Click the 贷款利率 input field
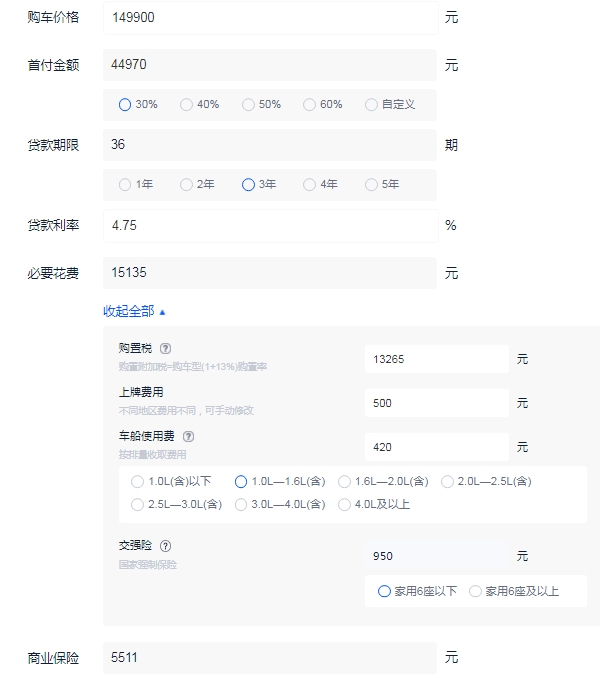This screenshot has width=600, height=675. pyautogui.click(x=270, y=225)
